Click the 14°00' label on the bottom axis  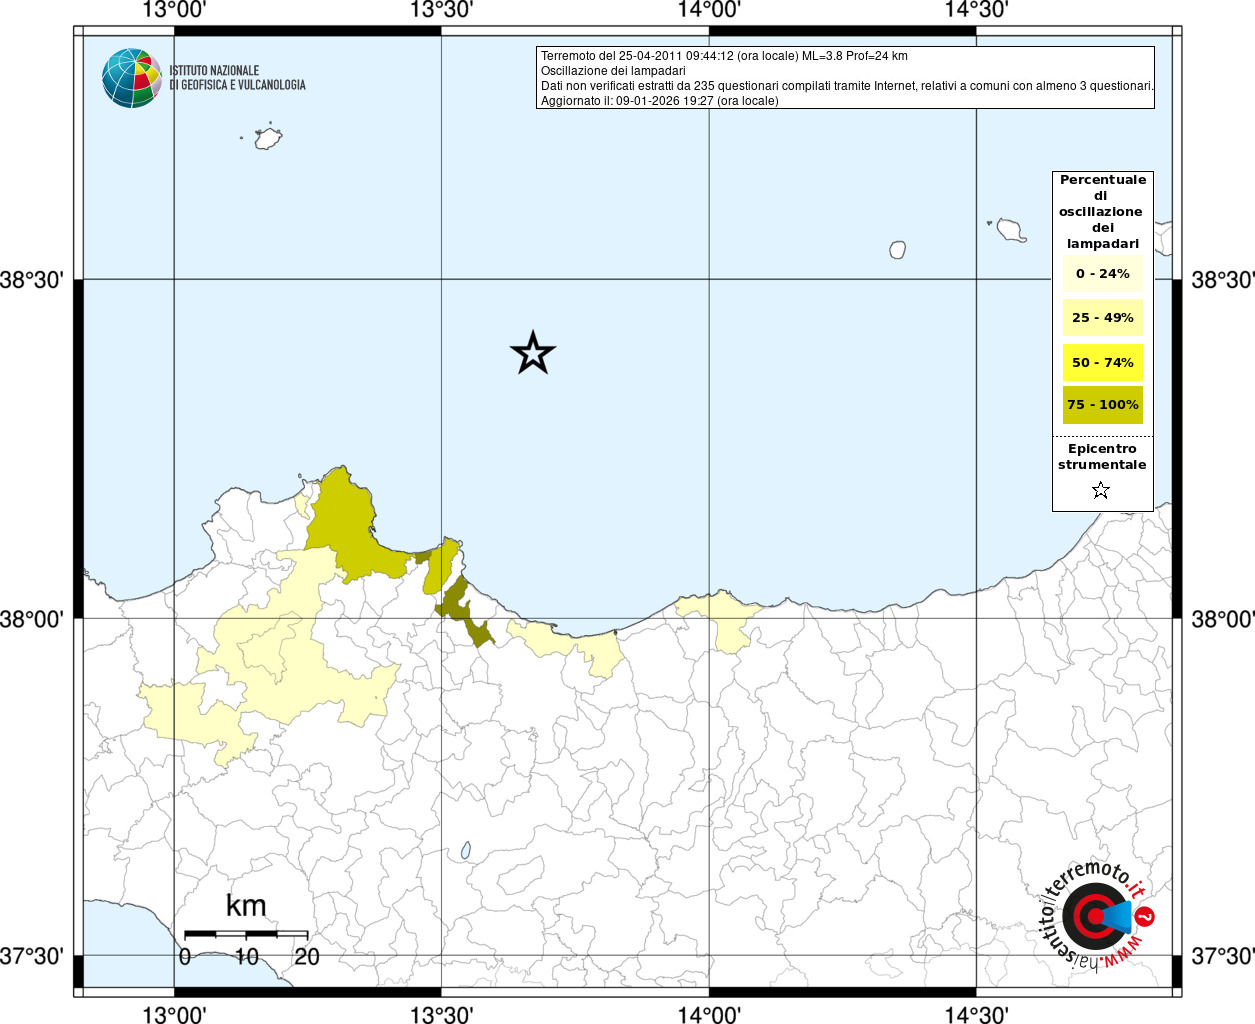tap(709, 1015)
